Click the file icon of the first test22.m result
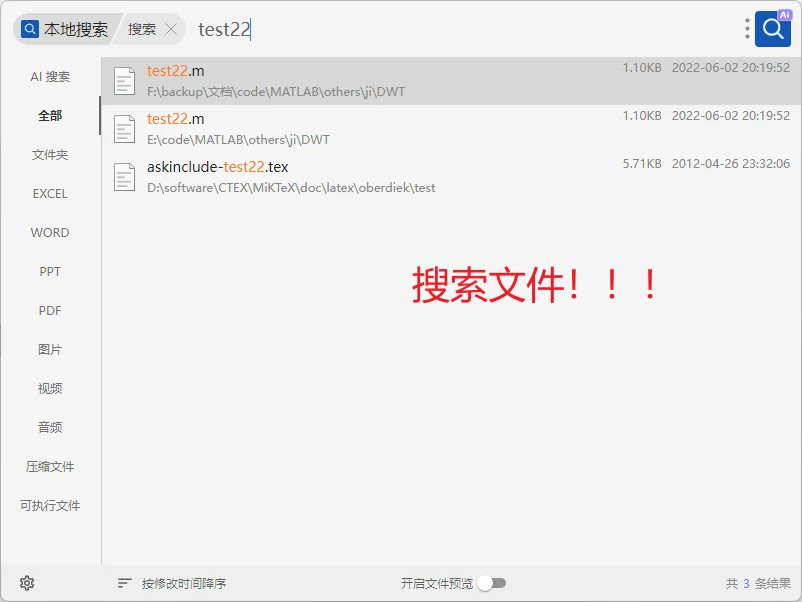802x602 pixels. [x=124, y=80]
